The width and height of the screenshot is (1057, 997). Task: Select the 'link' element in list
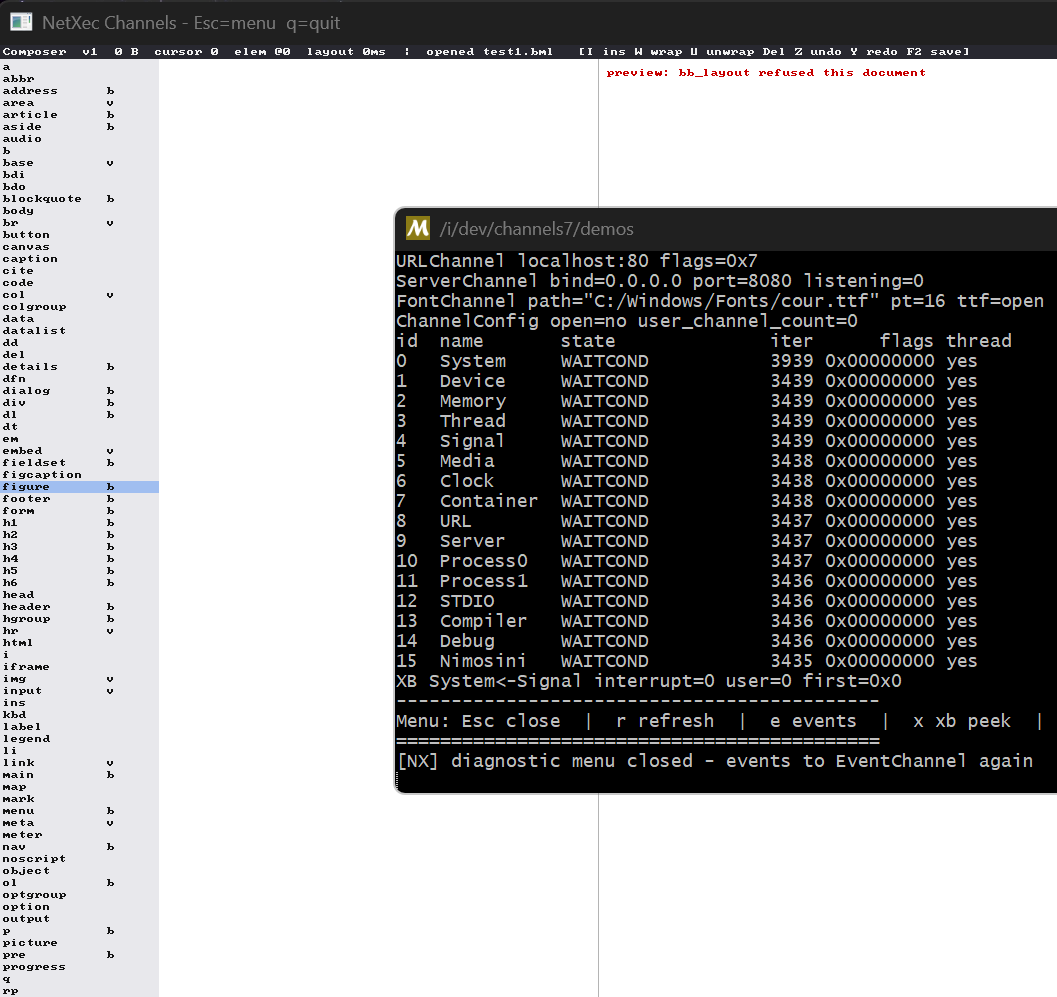[80, 762]
